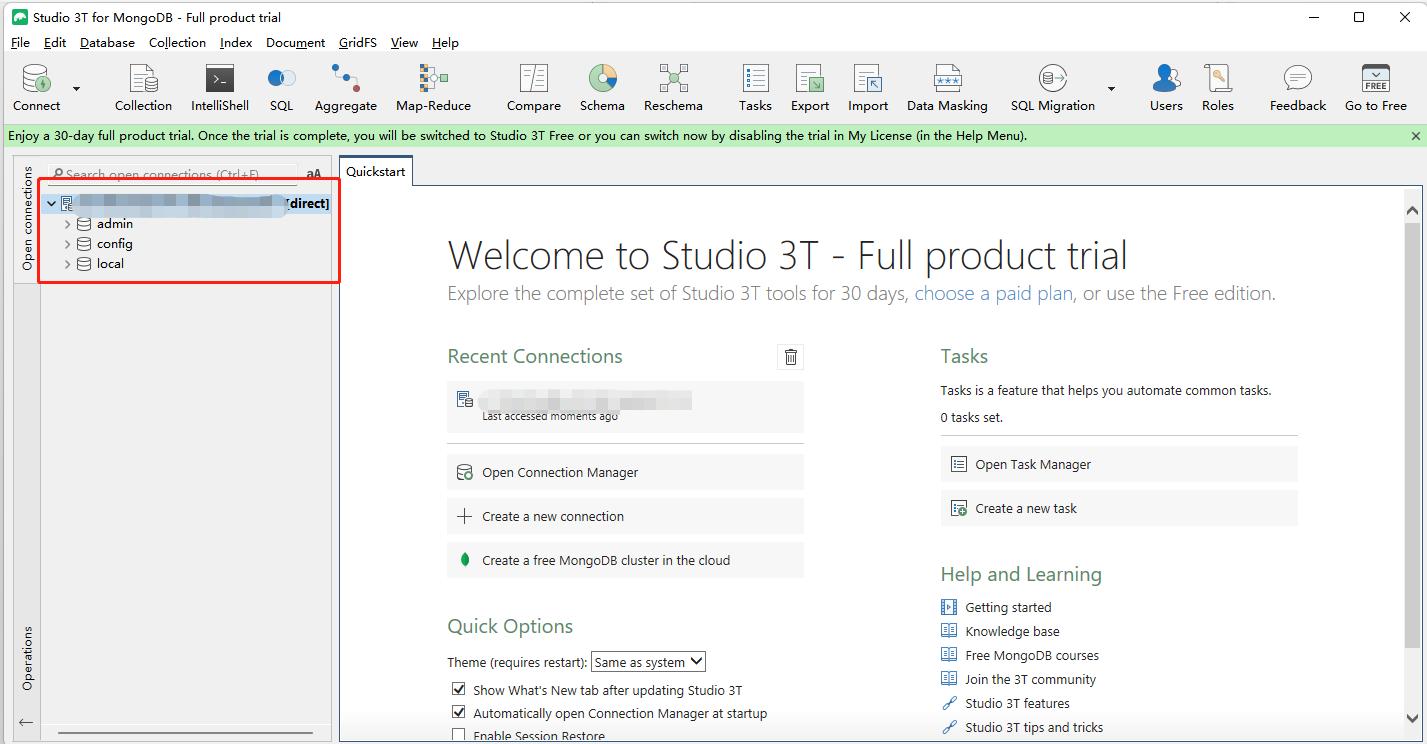Click Open Connection Manager
Viewport: 1427px width, 744px height.
pos(625,472)
